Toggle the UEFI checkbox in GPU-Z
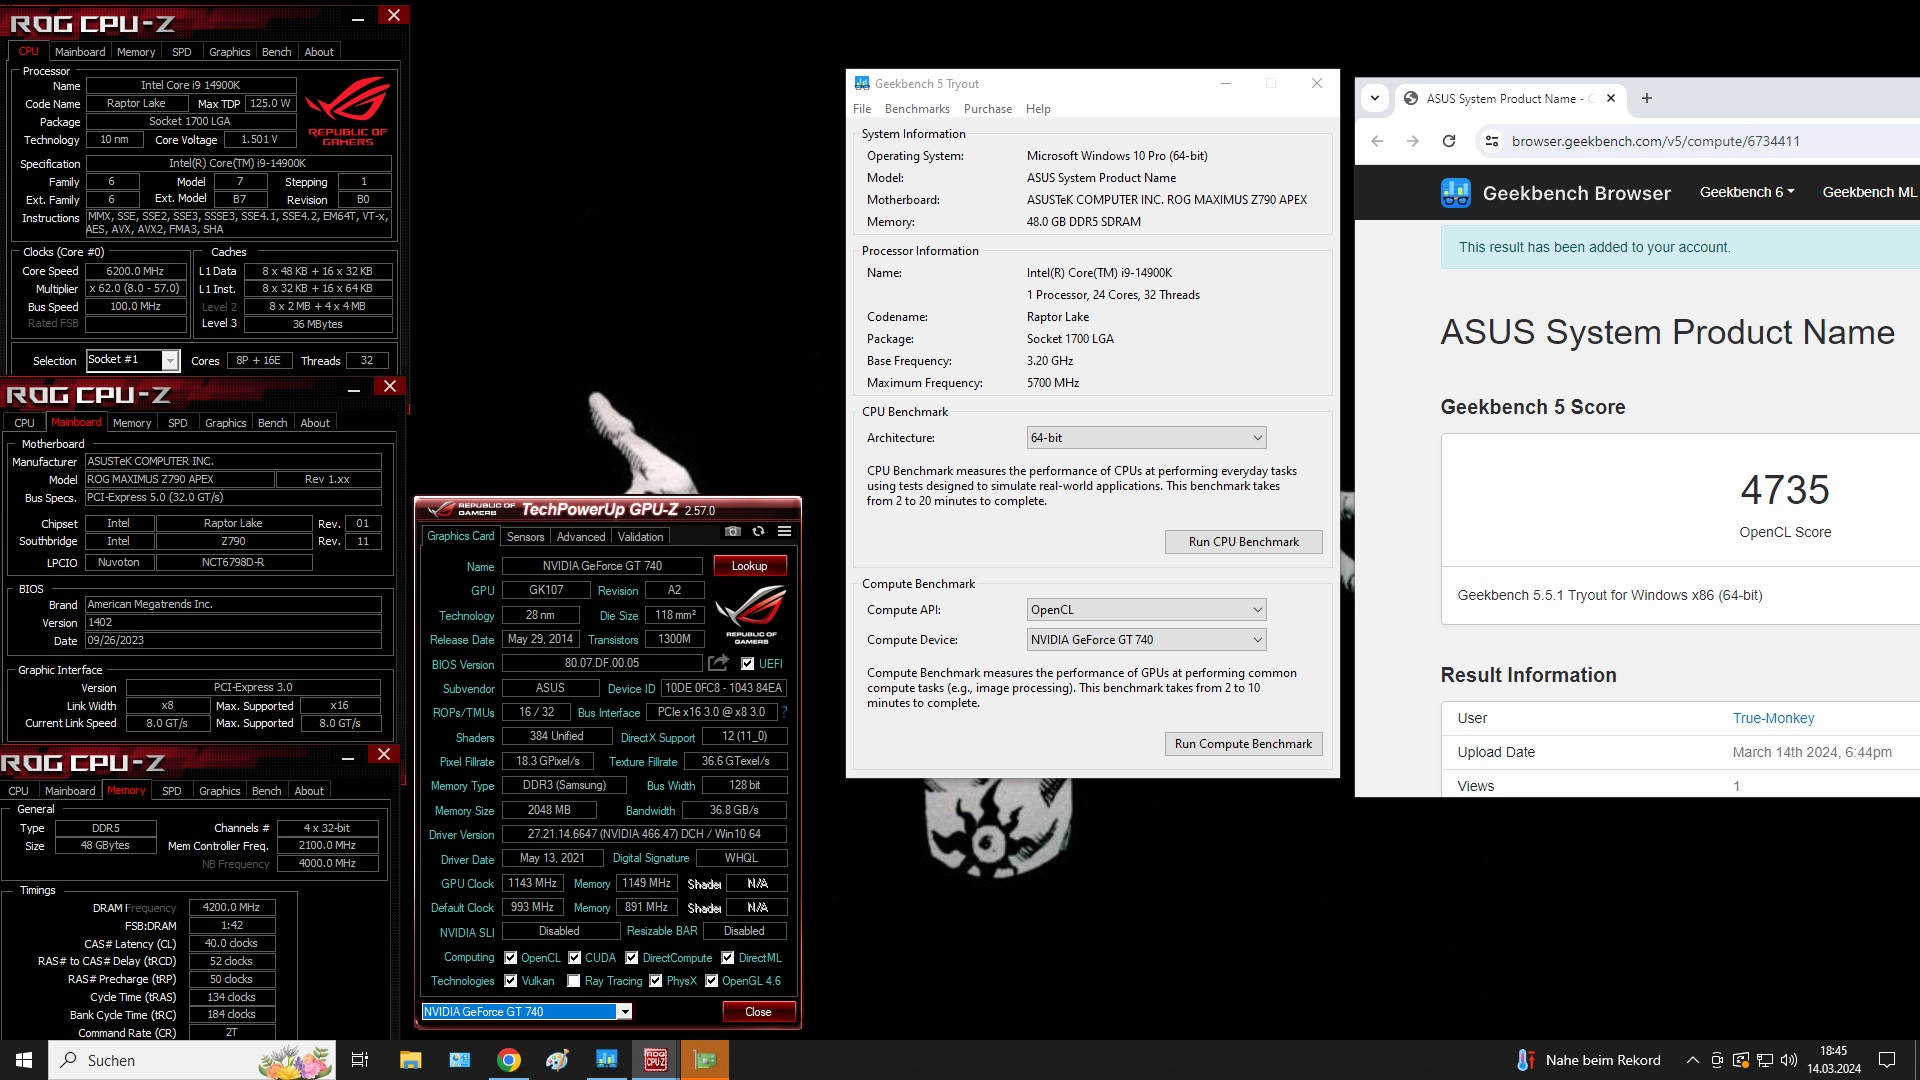1920x1080 pixels. click(747, 663)
